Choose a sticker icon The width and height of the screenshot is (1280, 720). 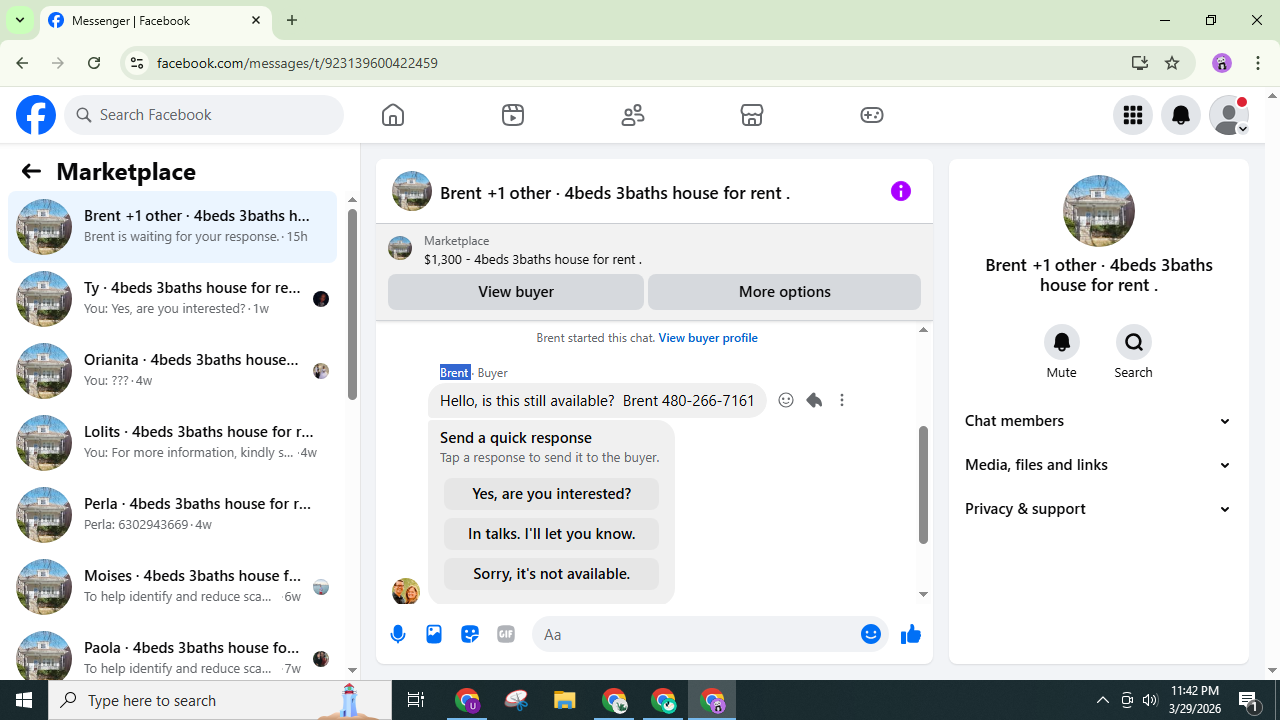[470, 634]
